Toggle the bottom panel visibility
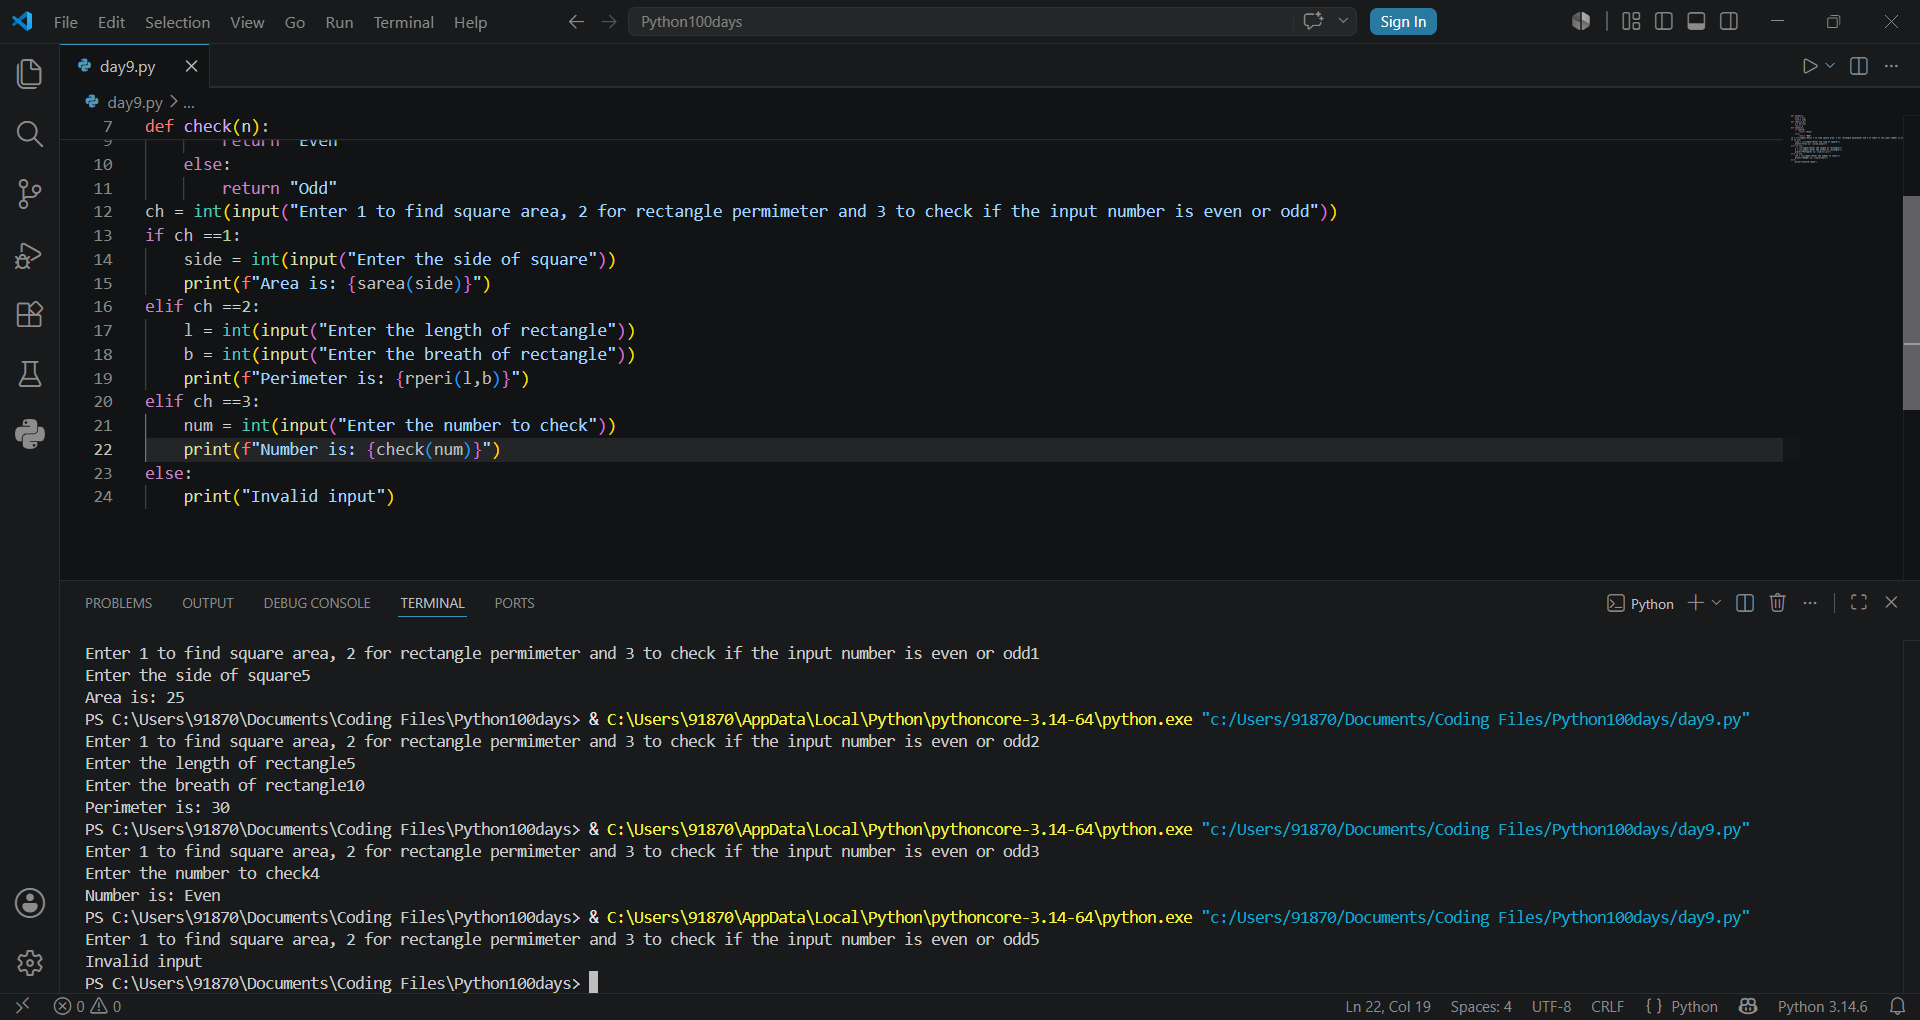1920x1020 pixels. (x=1696, y=21)
